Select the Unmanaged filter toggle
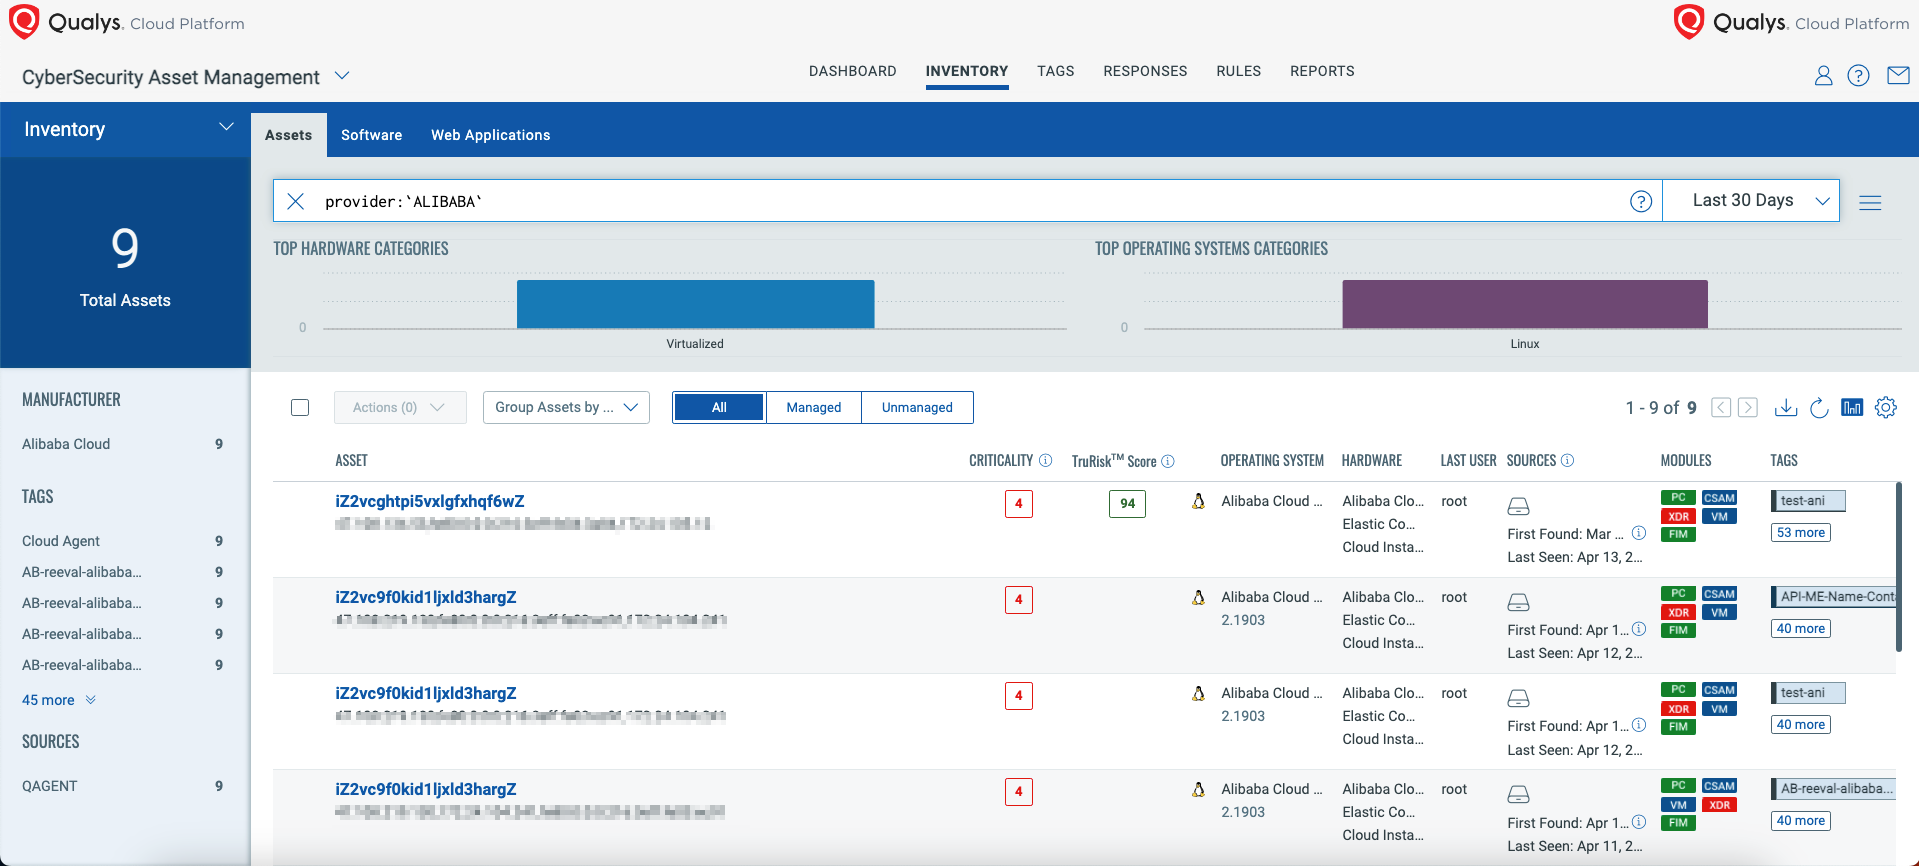This screenshot has height=866, width=1919. [917, 407]
